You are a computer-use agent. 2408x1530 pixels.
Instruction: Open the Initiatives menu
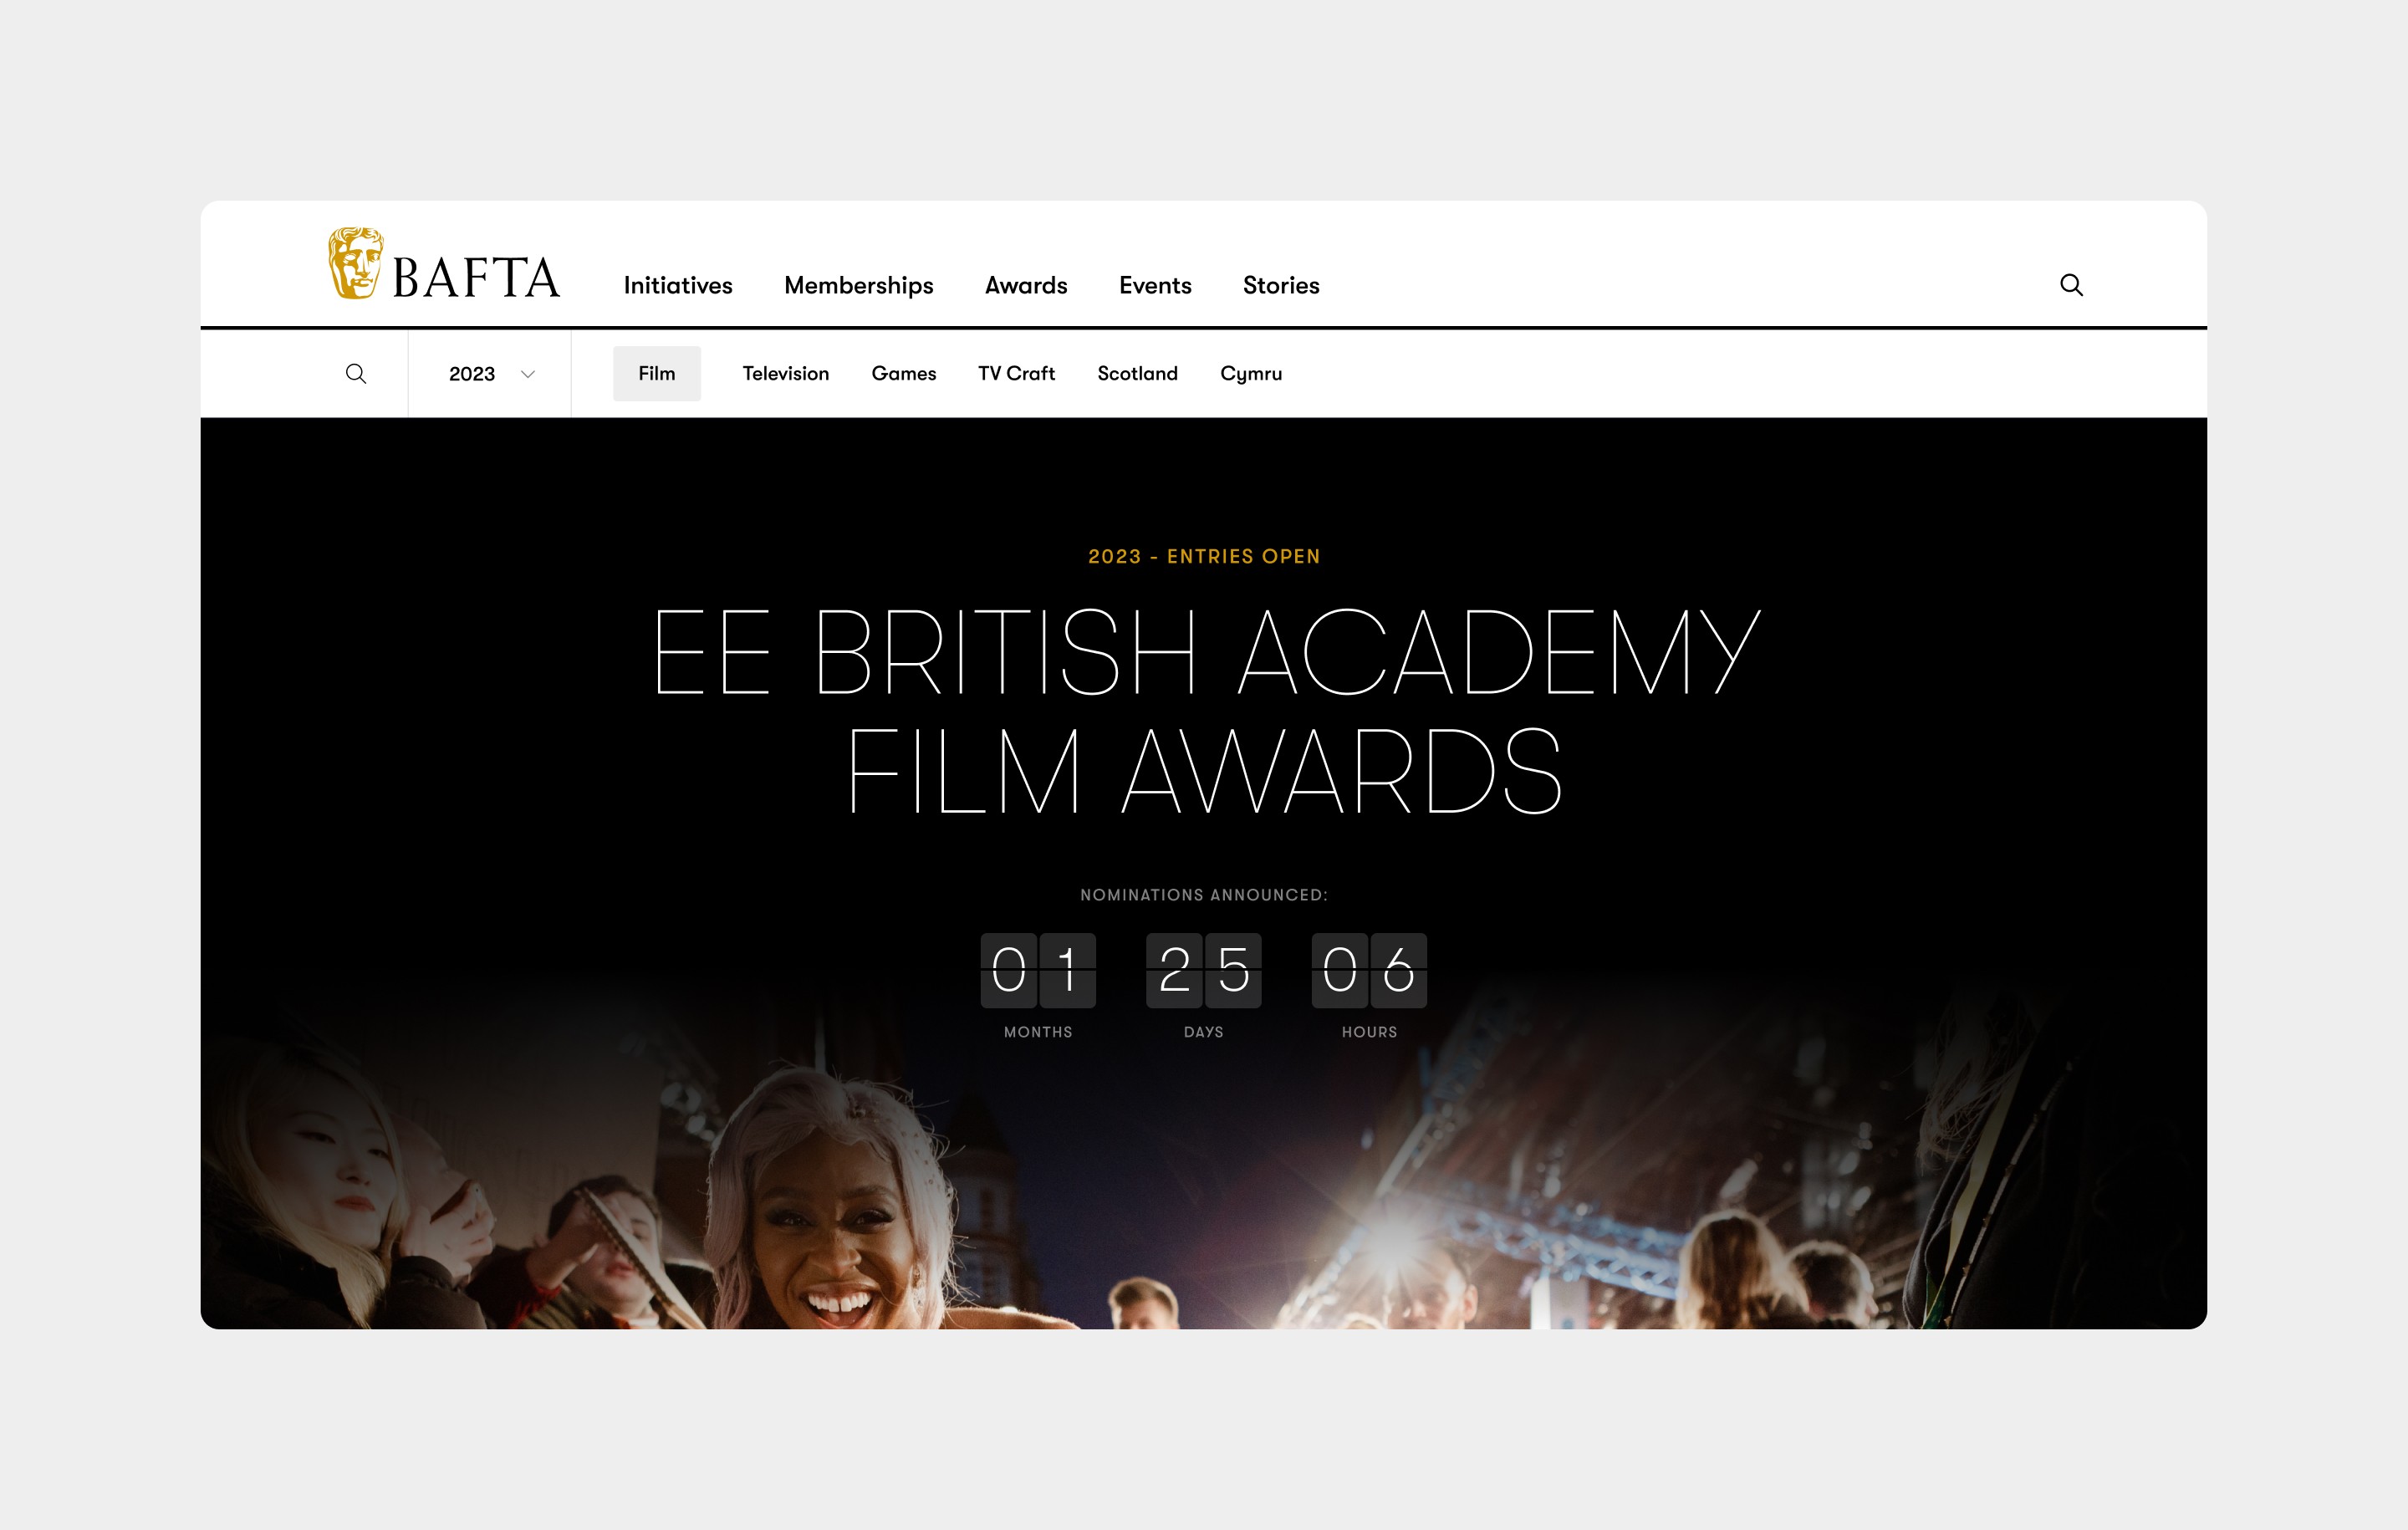pos(677,286)
